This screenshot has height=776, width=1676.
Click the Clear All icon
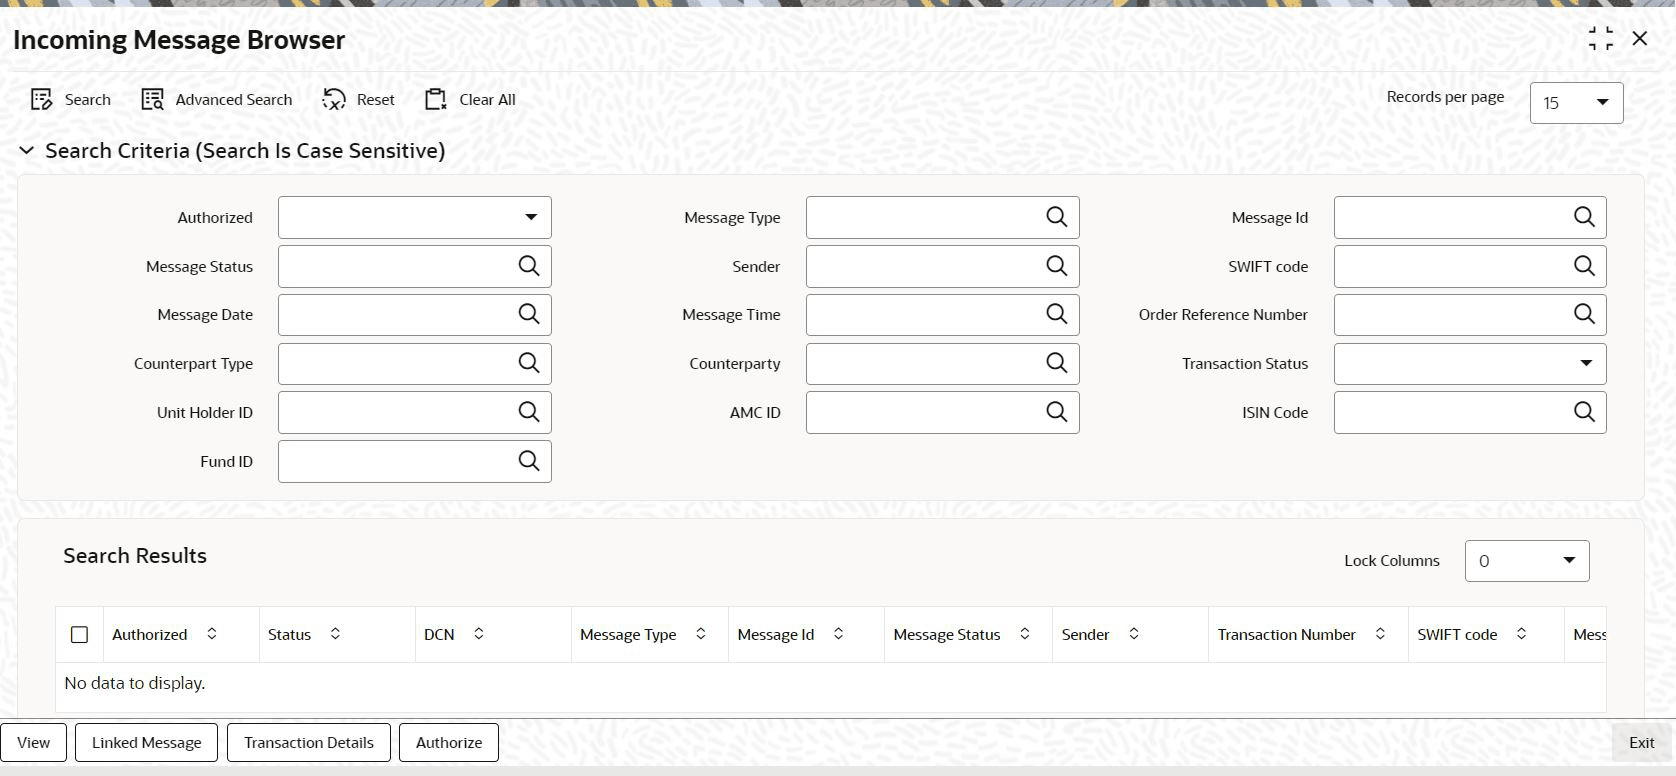pyautogui.click(x=436, y=99)
